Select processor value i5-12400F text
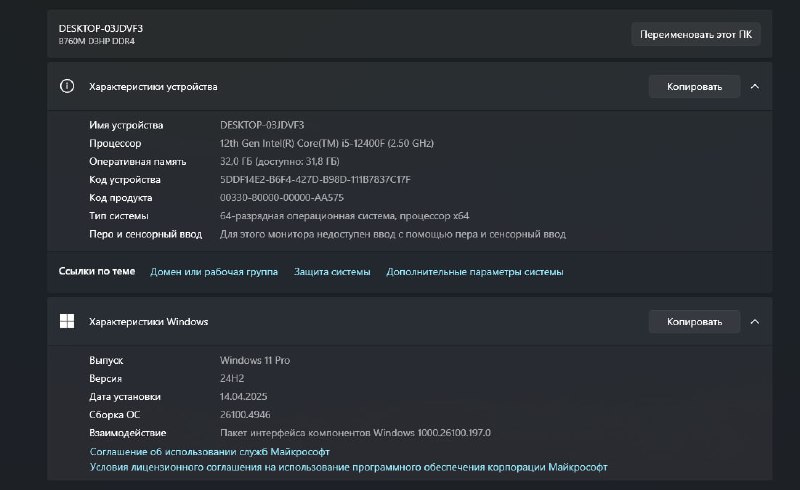Screen dimensions: 800x490 coord(327,143)
